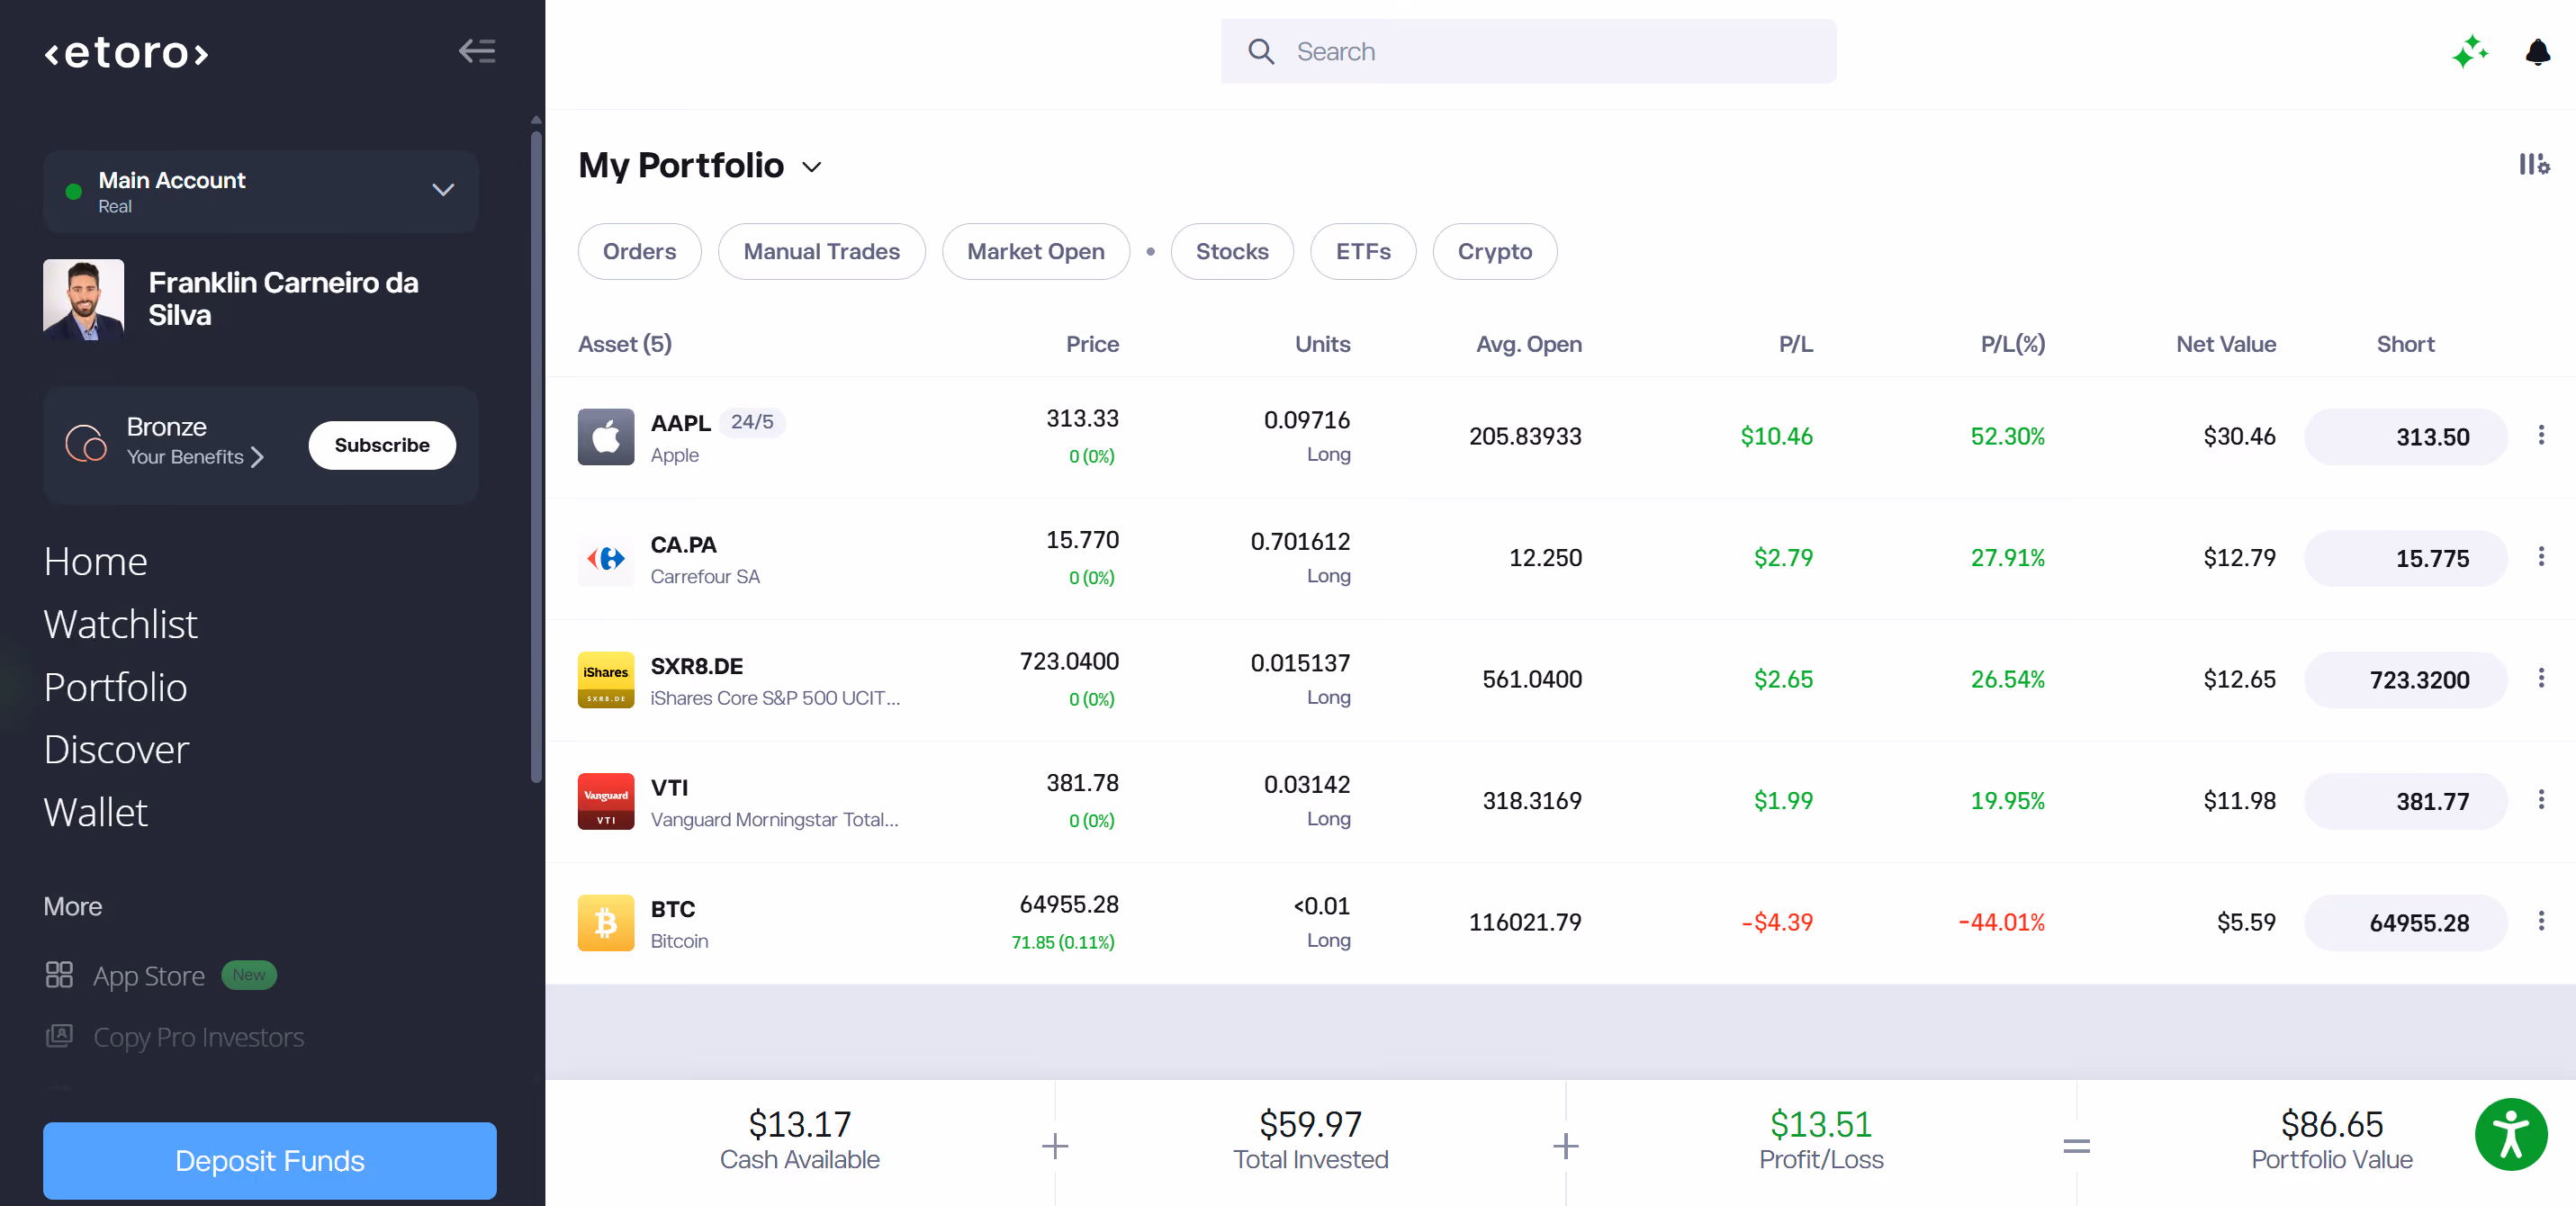The image size is (2576, 1206).
Task: Open the accessibility widget
Action: (x=2511, y=1135)
